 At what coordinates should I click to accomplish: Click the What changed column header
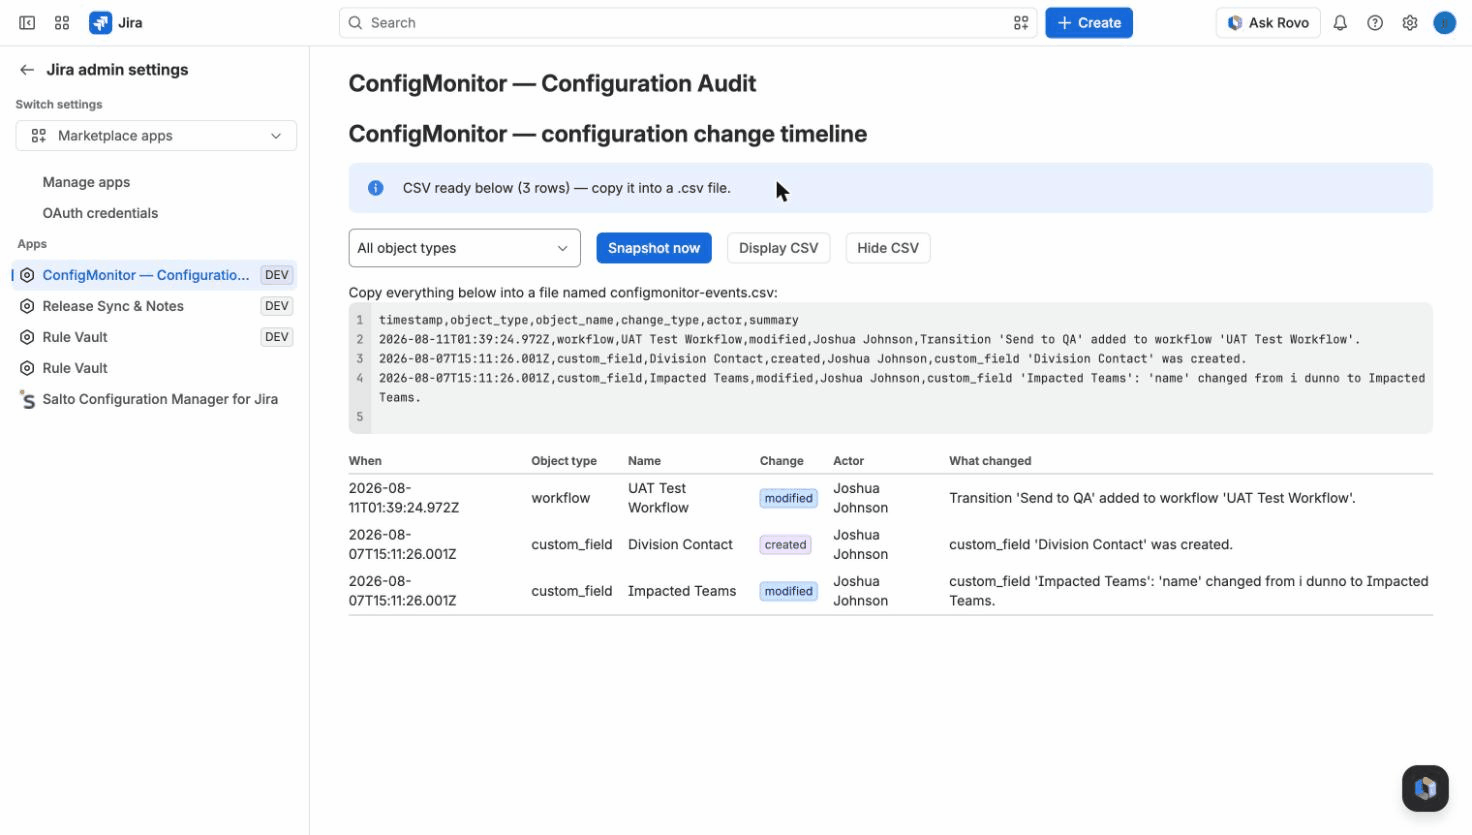[990, 461]
